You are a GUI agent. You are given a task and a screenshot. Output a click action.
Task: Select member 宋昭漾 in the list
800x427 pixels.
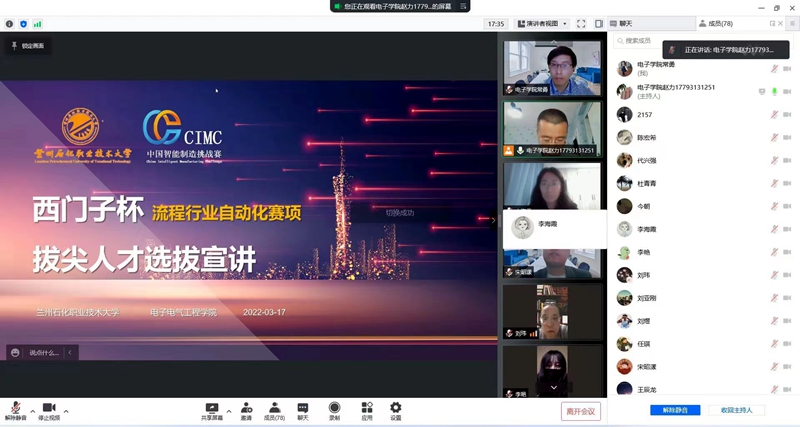pos(704,367)
